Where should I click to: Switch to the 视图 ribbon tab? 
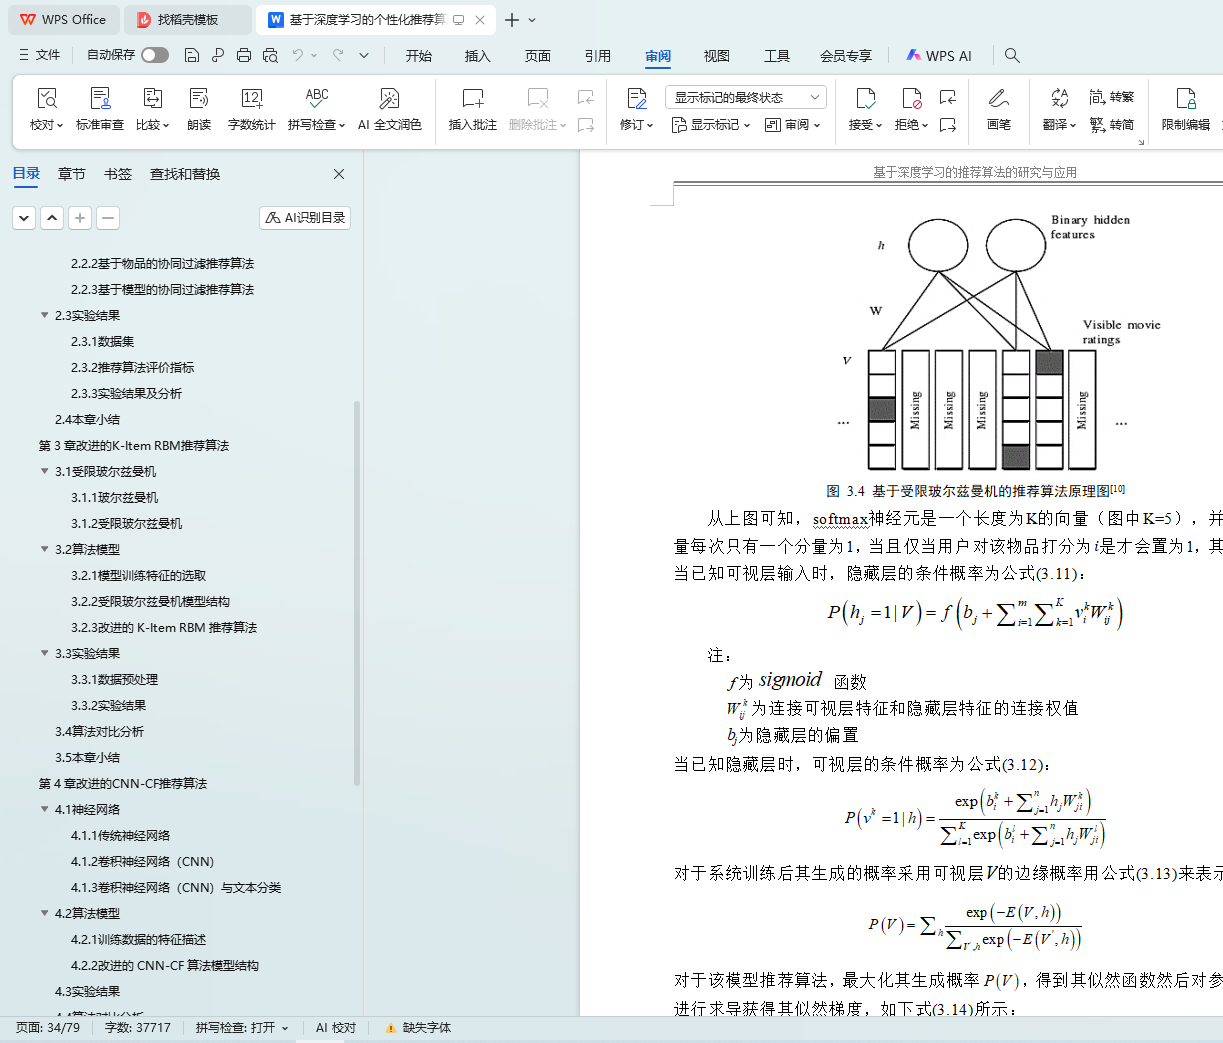(716, 56)
